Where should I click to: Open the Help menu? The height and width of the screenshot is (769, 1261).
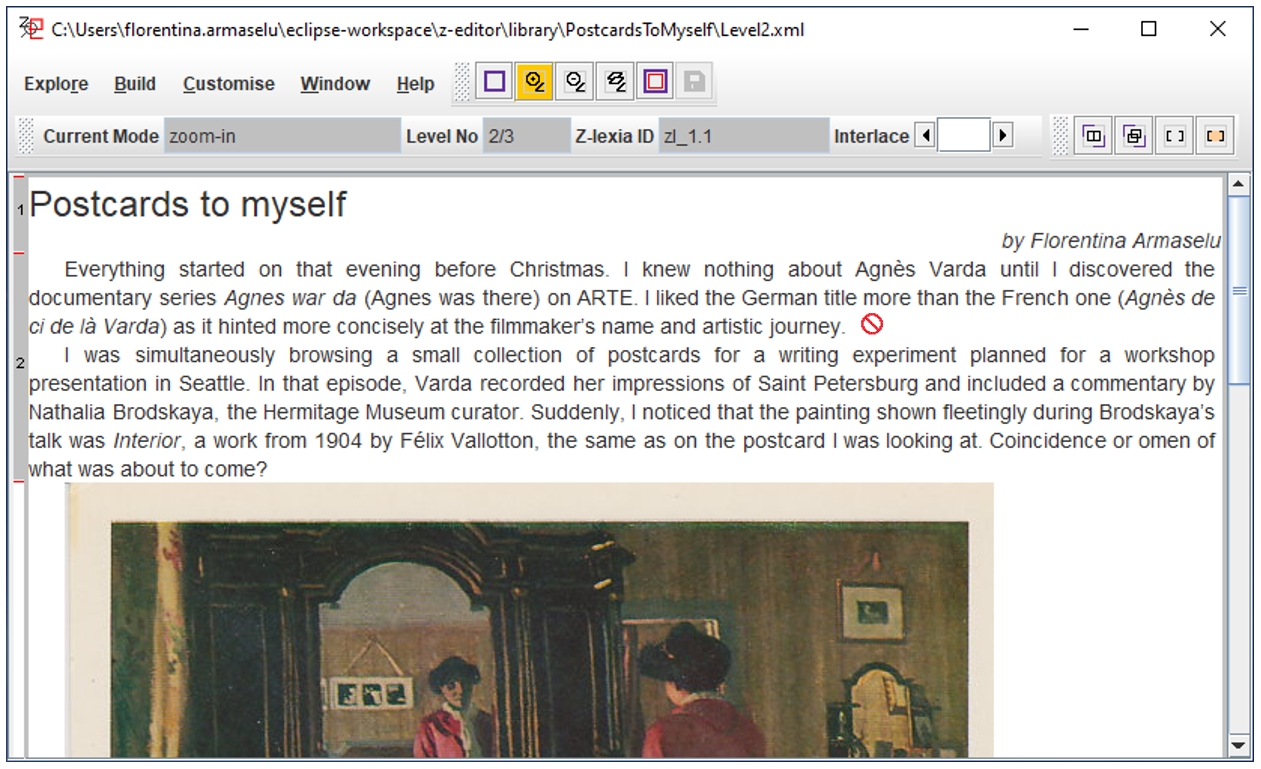click(415, 84)
